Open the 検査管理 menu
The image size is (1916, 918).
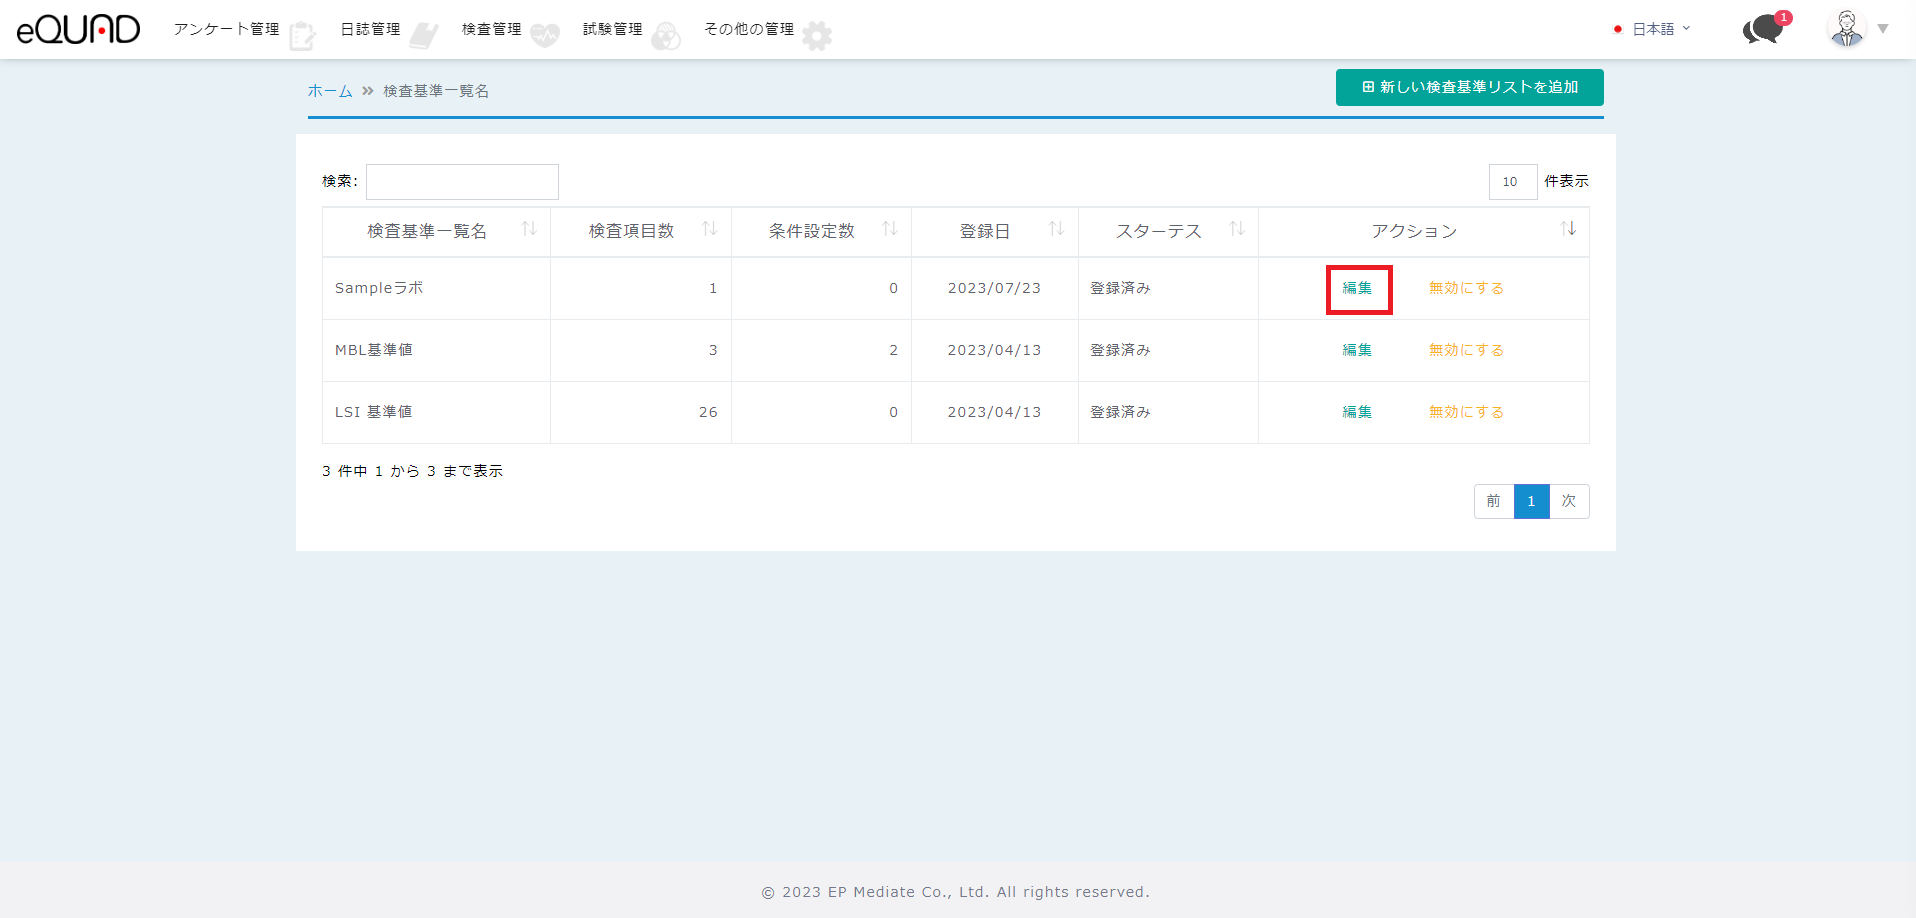(x=492, y=29)
